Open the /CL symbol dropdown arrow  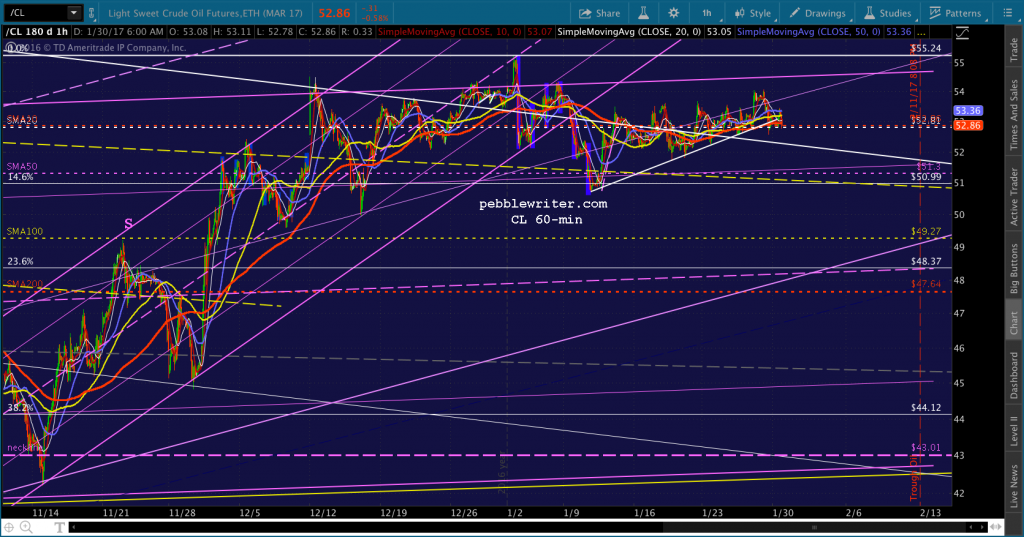pos(74,12)
